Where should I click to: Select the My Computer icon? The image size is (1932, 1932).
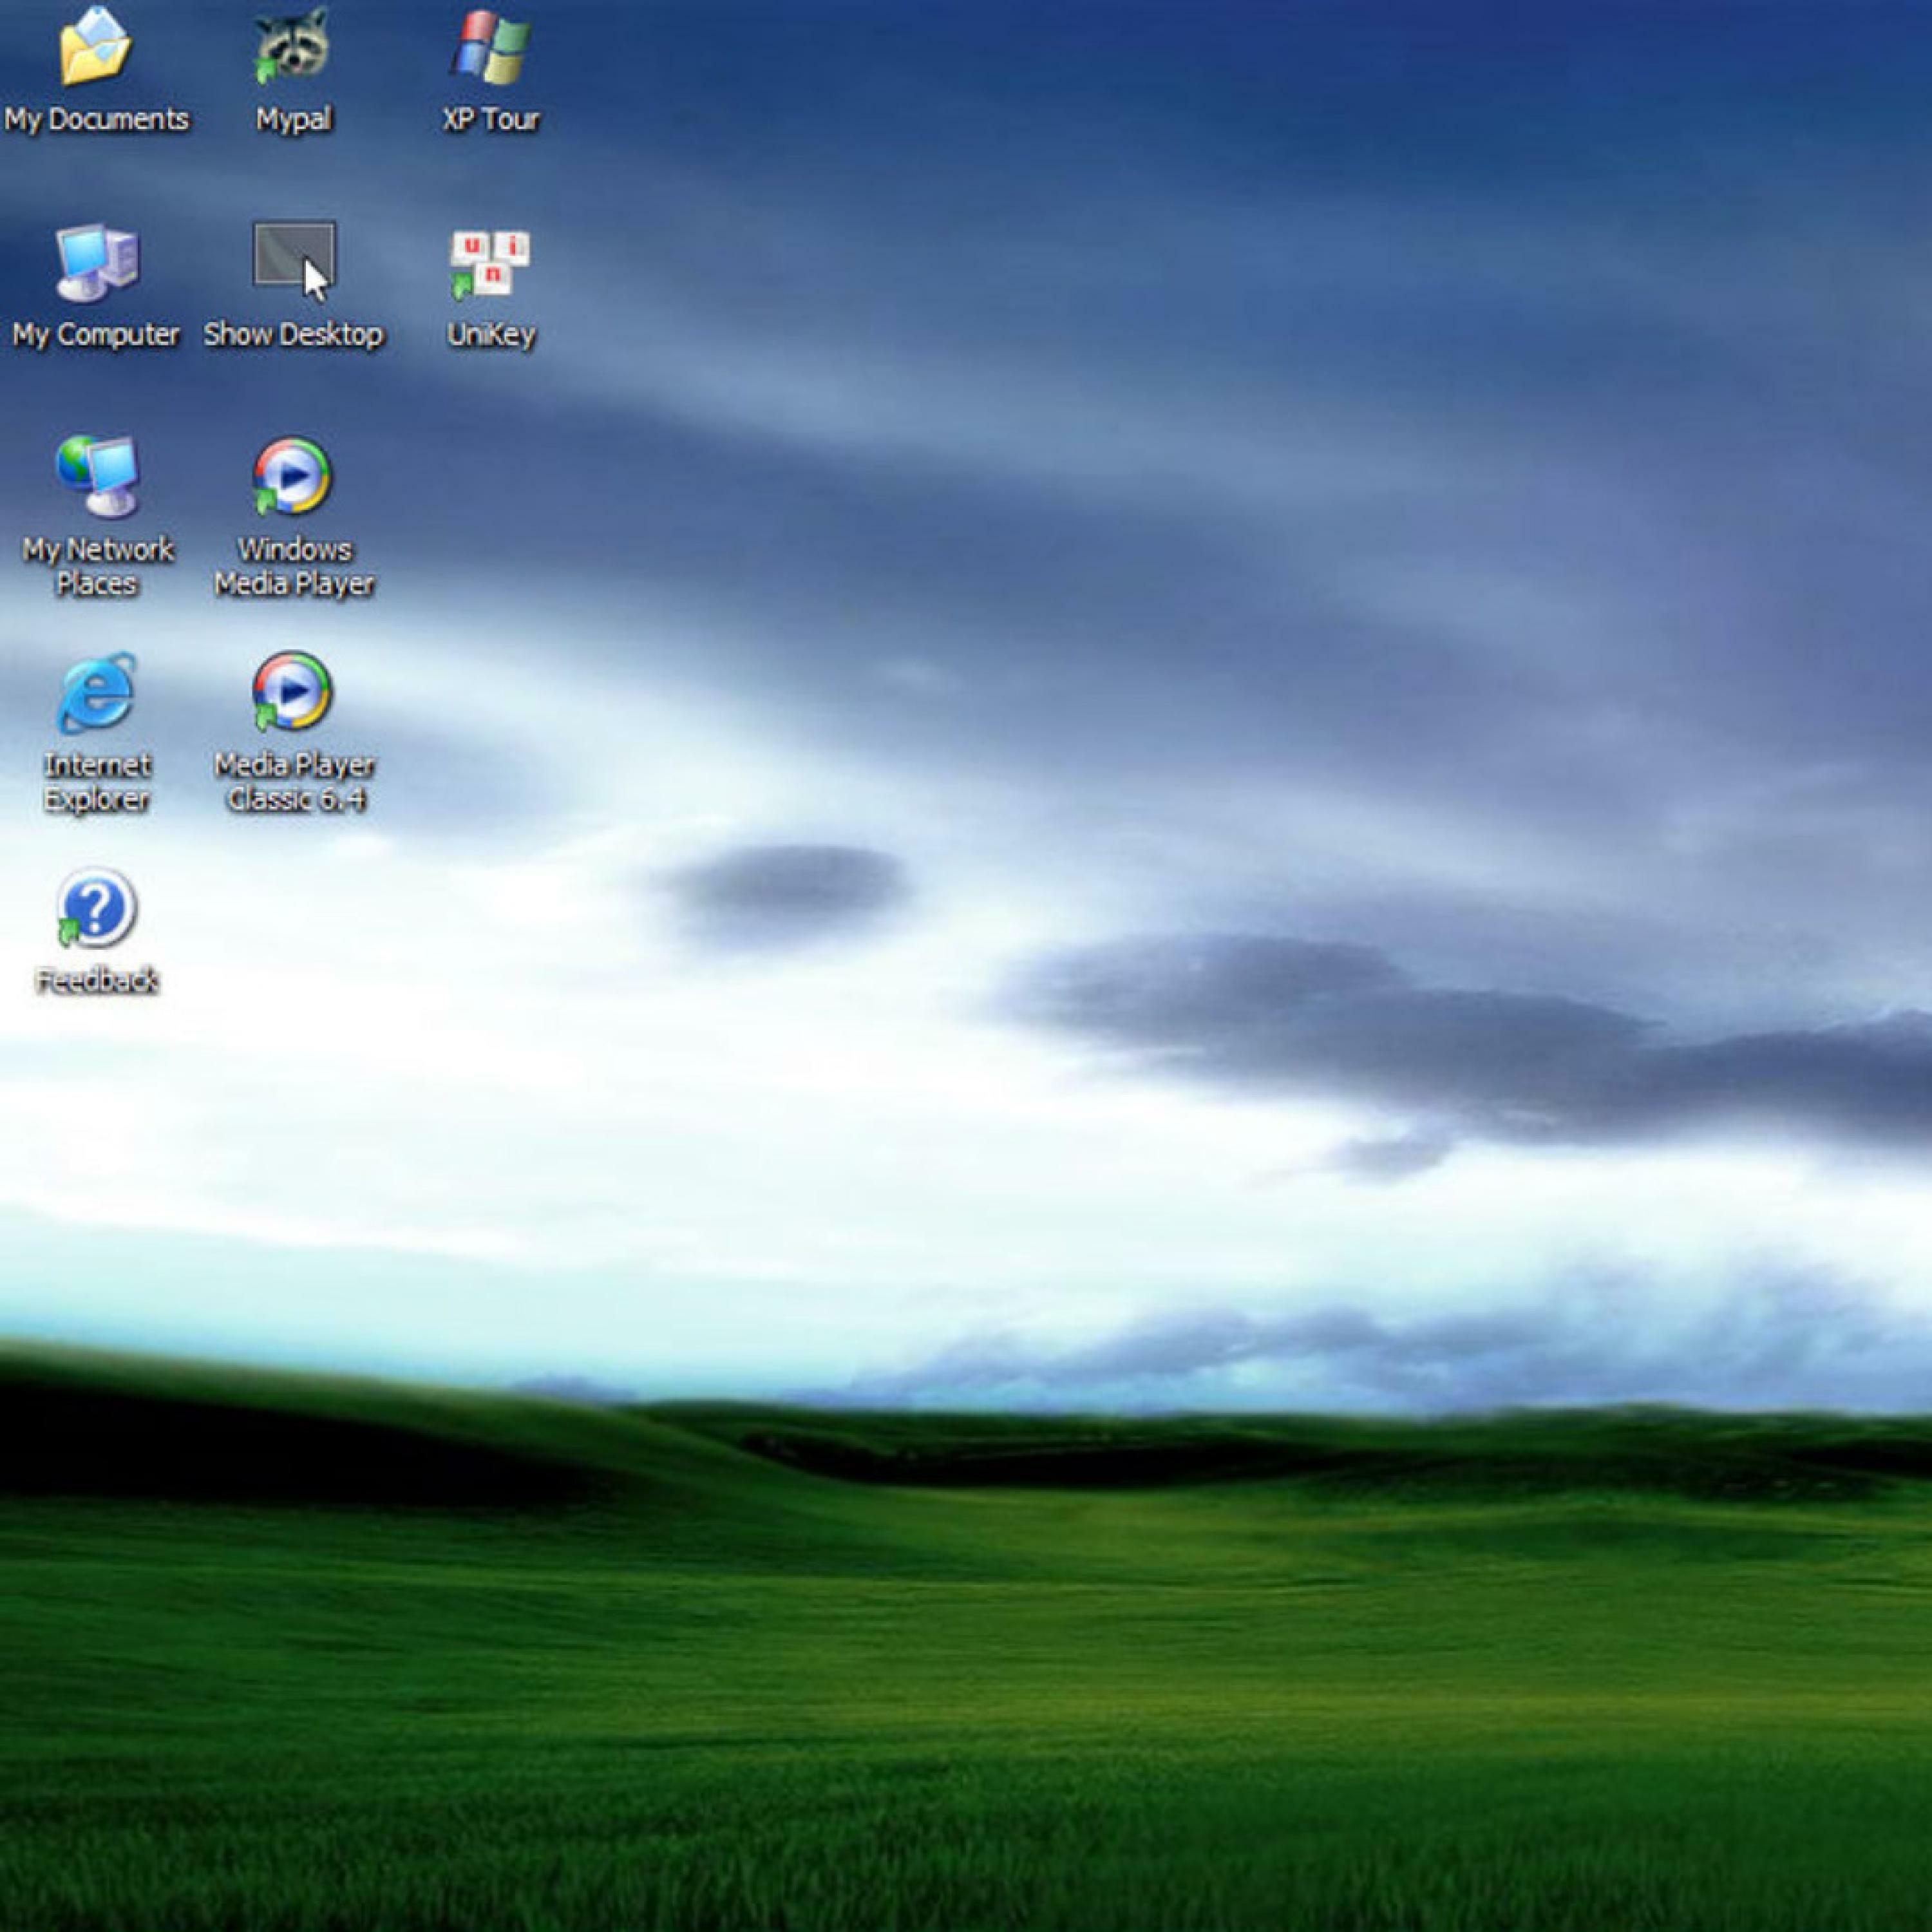tap(96, 262)
